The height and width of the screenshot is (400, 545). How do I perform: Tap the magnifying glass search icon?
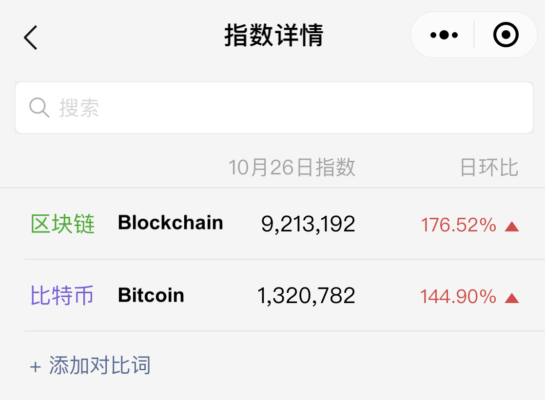click(x=39, y=108)
